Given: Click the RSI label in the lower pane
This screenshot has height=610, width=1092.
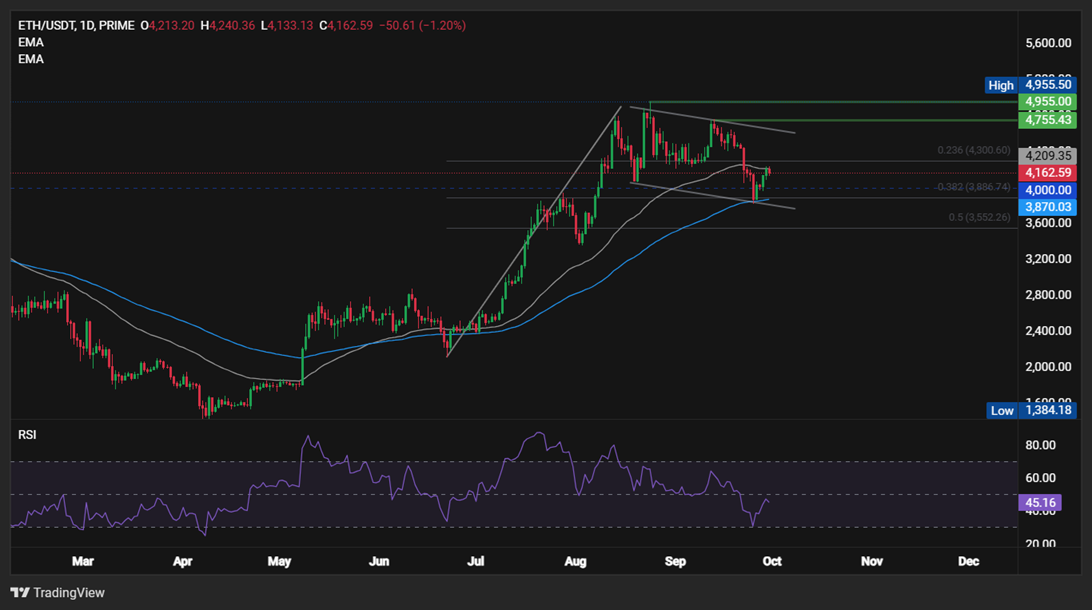Looking at the screenshot, I should pyautogui.click(x=28, y=433).
